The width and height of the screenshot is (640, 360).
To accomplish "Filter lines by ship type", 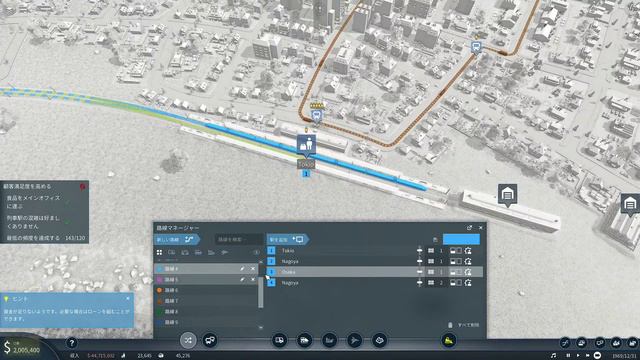I will click(211, 253).
